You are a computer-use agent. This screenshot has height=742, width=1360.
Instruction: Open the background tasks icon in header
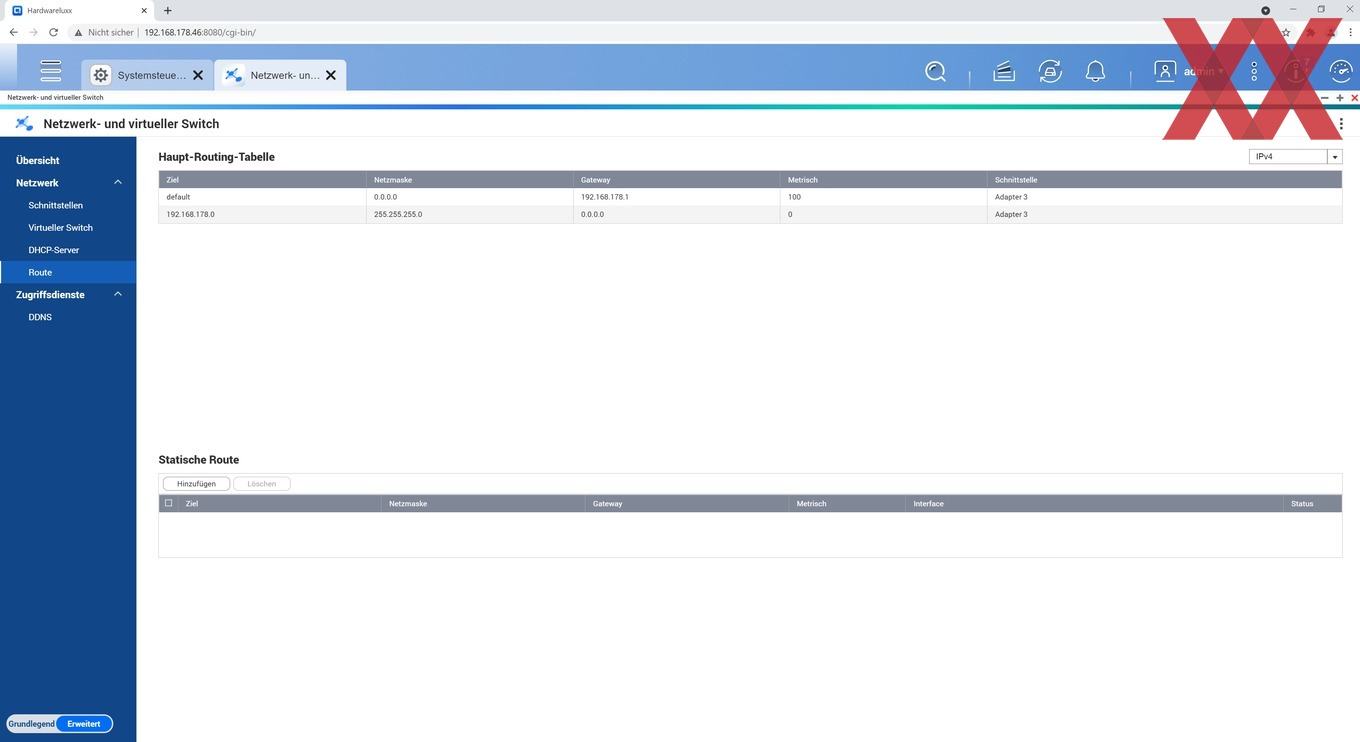tap(1004, 72)
